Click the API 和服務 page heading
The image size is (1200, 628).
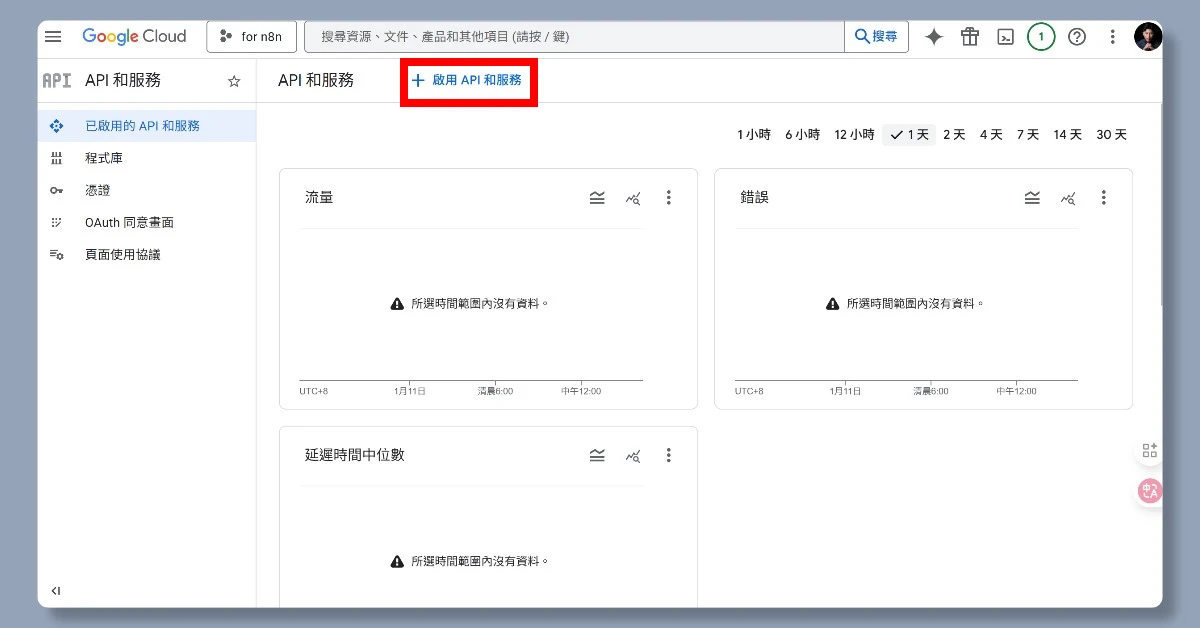coord(316,80)
